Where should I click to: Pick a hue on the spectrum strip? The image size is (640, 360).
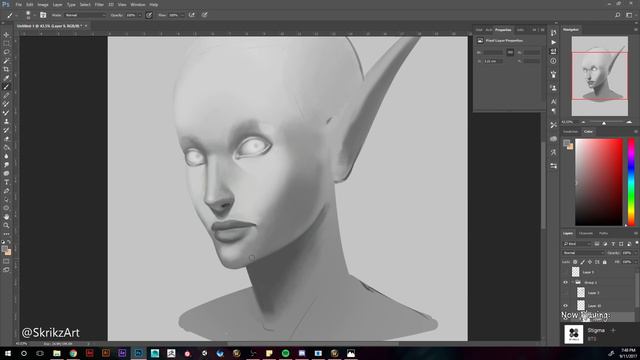pyautogui.click(x=631, y=182)
